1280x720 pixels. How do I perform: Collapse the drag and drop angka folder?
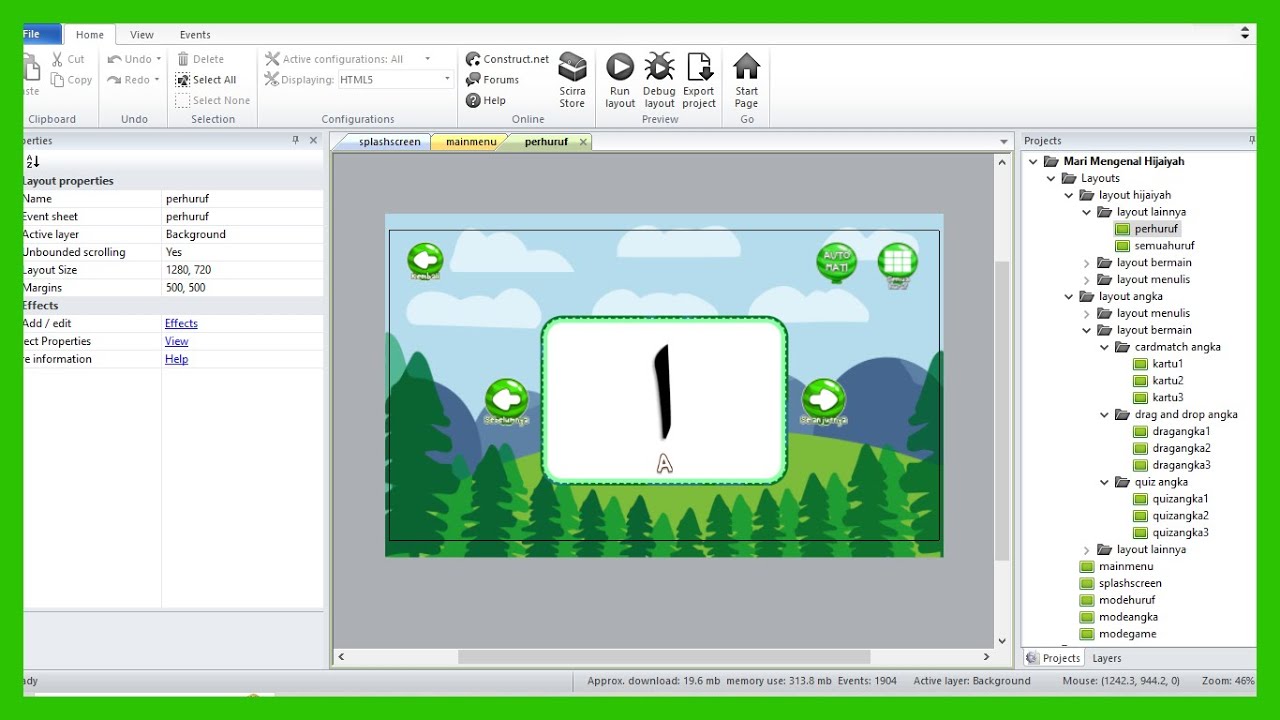[x=1105, y=414]
